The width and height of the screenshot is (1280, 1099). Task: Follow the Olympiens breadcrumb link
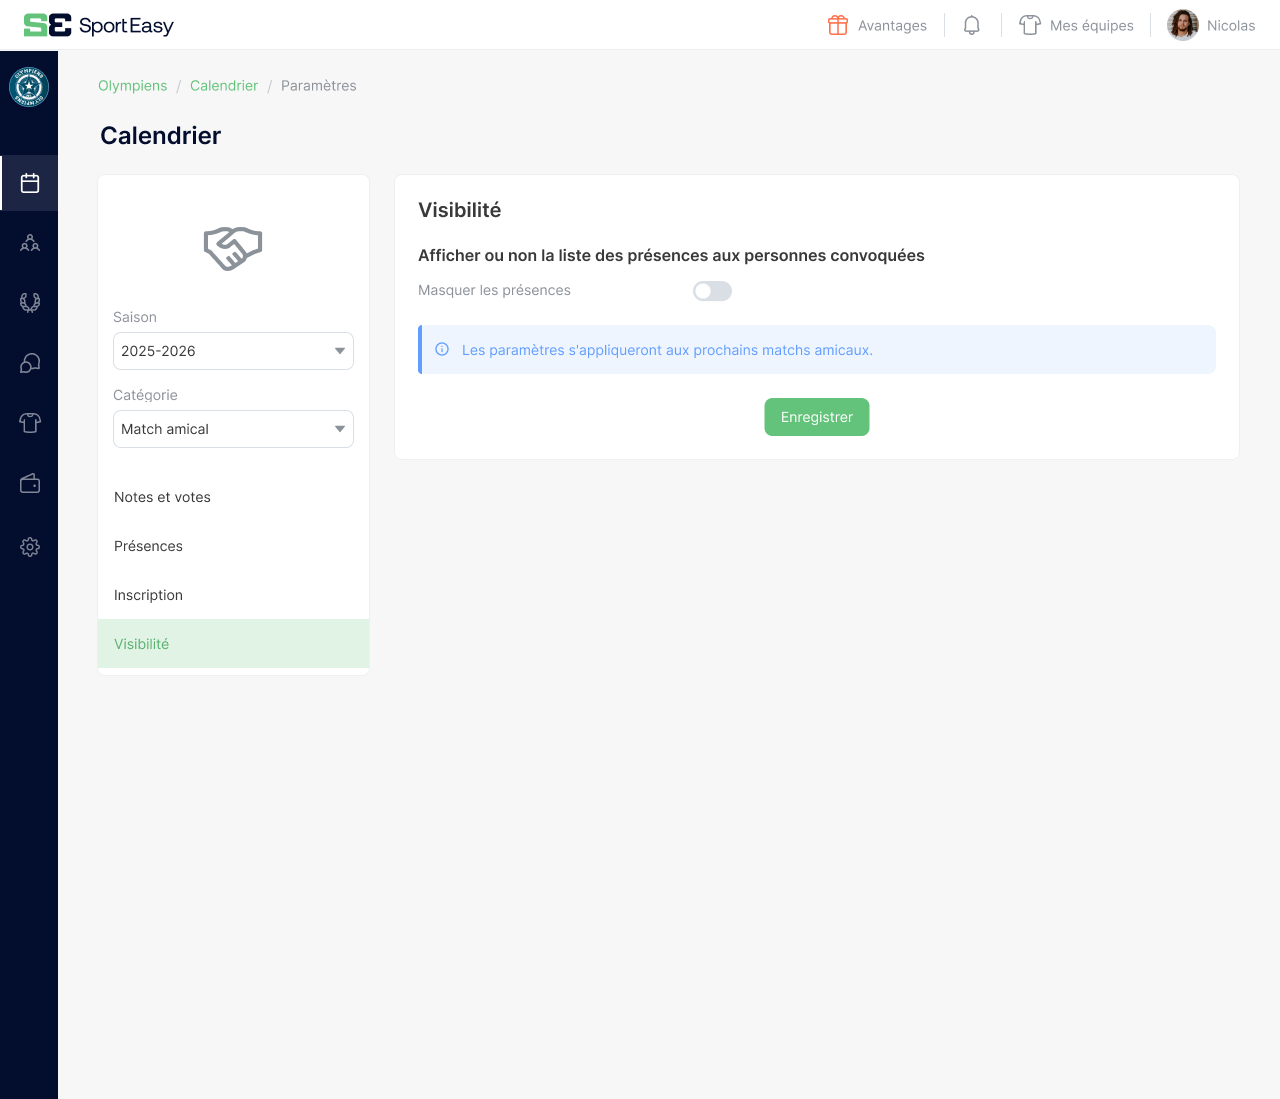(132, 86)
